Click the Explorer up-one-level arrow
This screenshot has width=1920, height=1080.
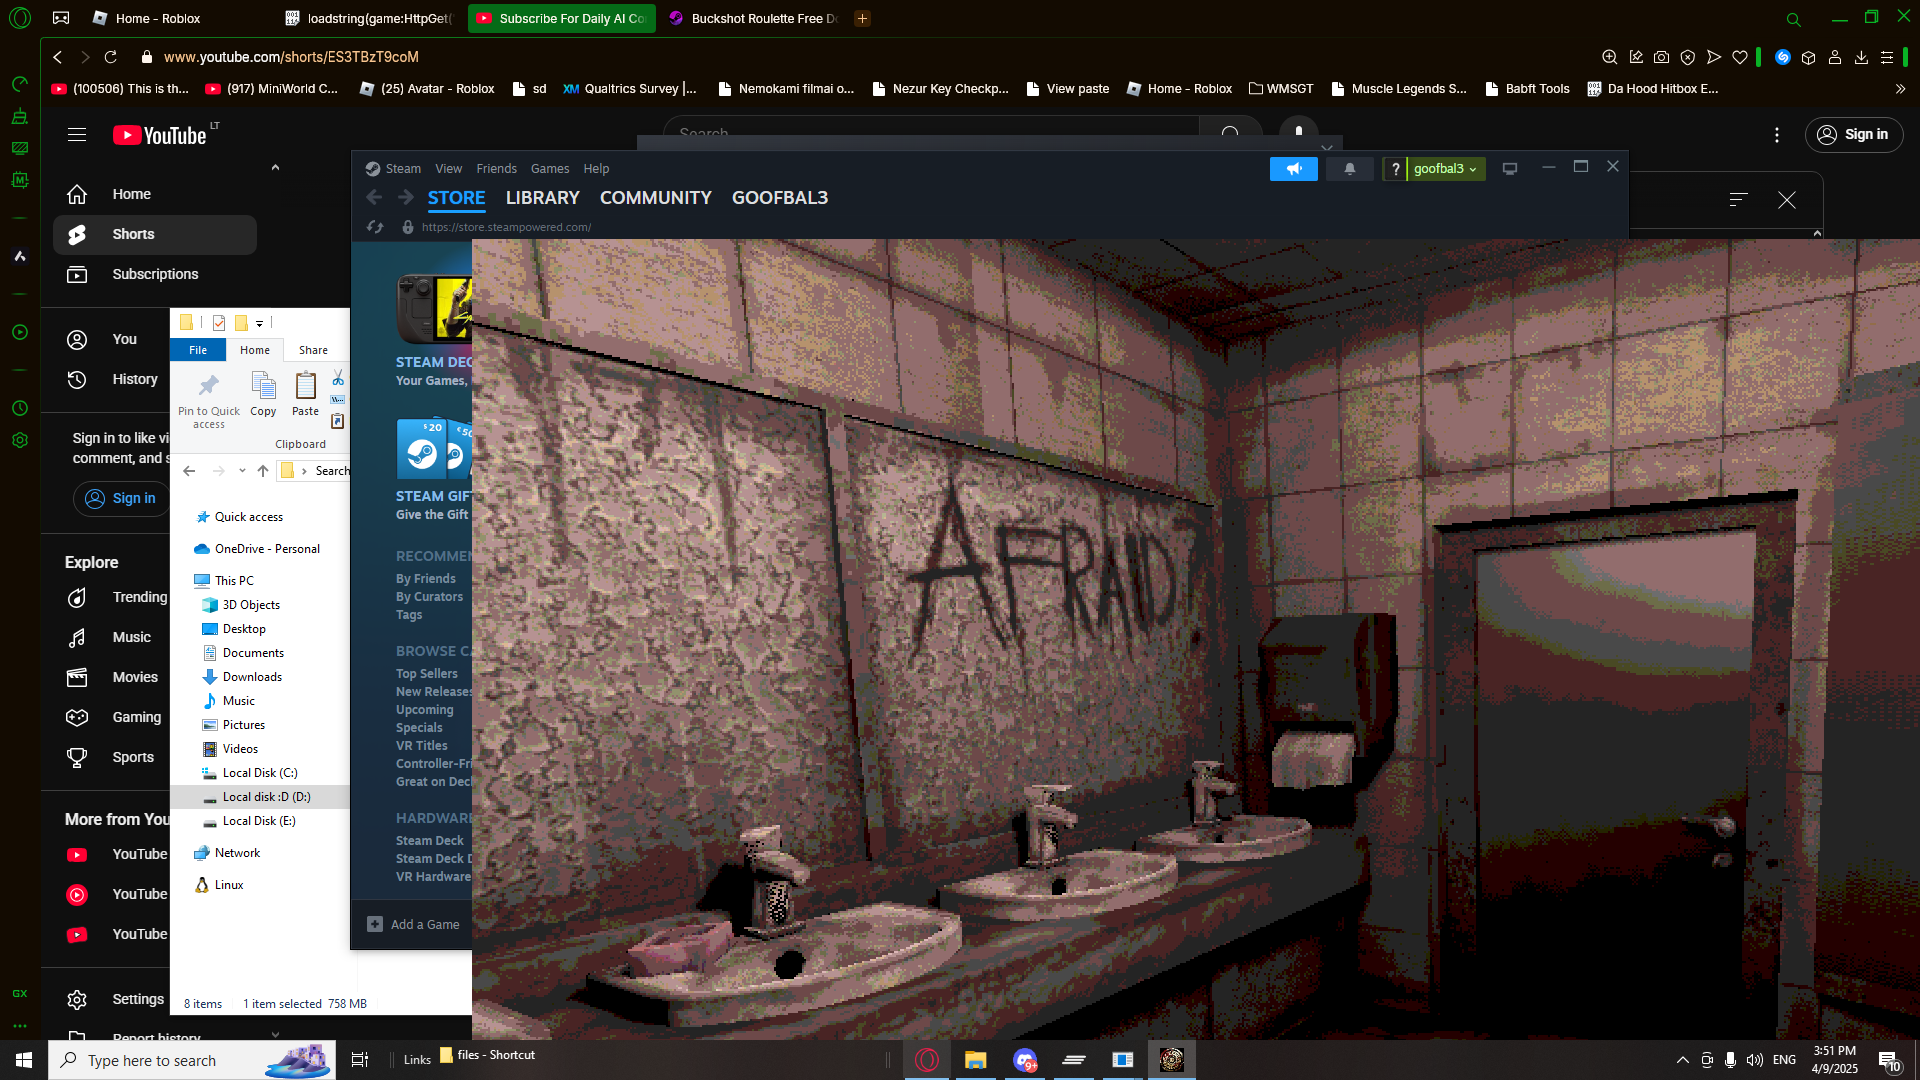263,471
